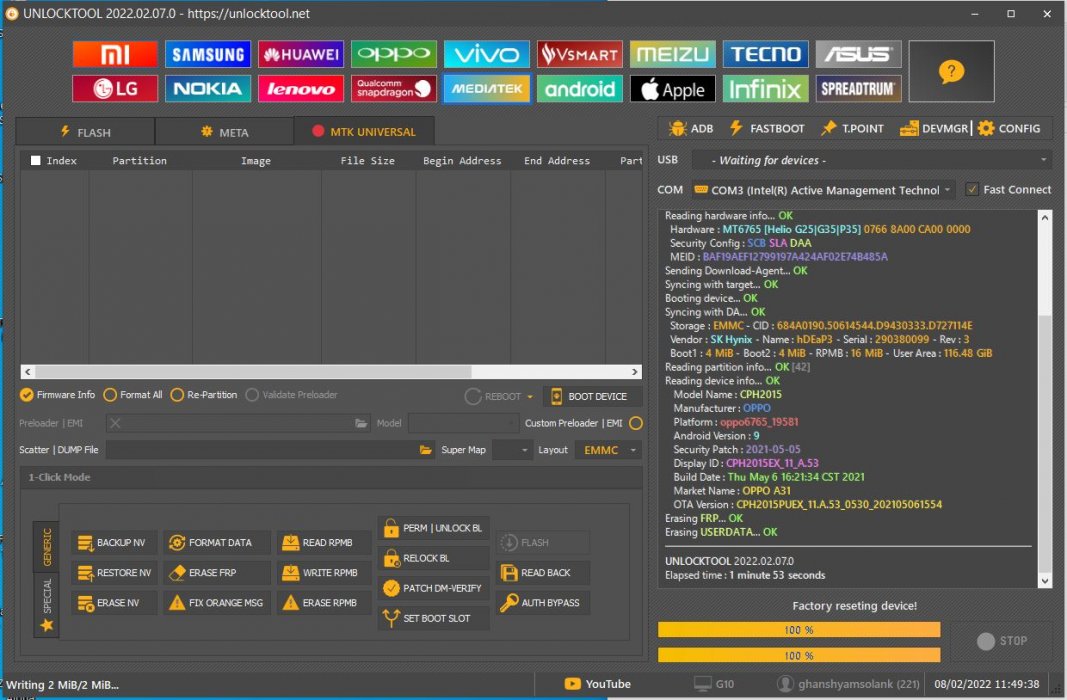Screen dimensions: 1067x700
Task: Select the SPECIAL side tab
Action: 46,605
